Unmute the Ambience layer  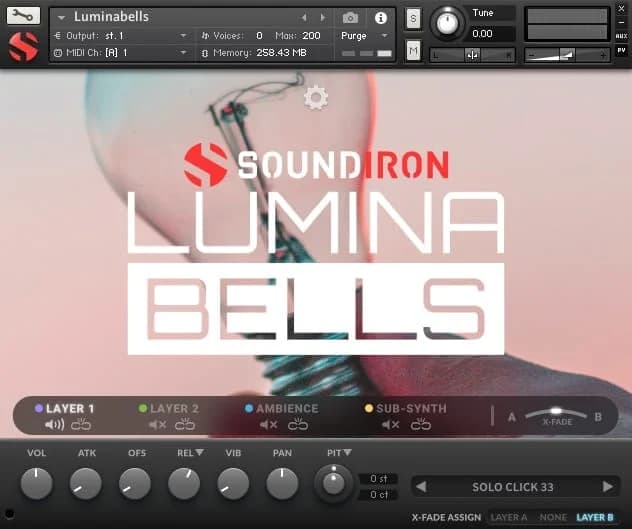tap(268, 425)
